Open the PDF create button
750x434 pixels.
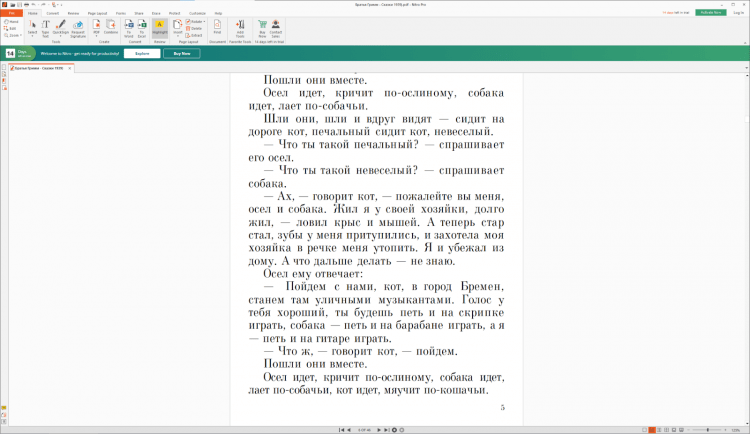96,26
